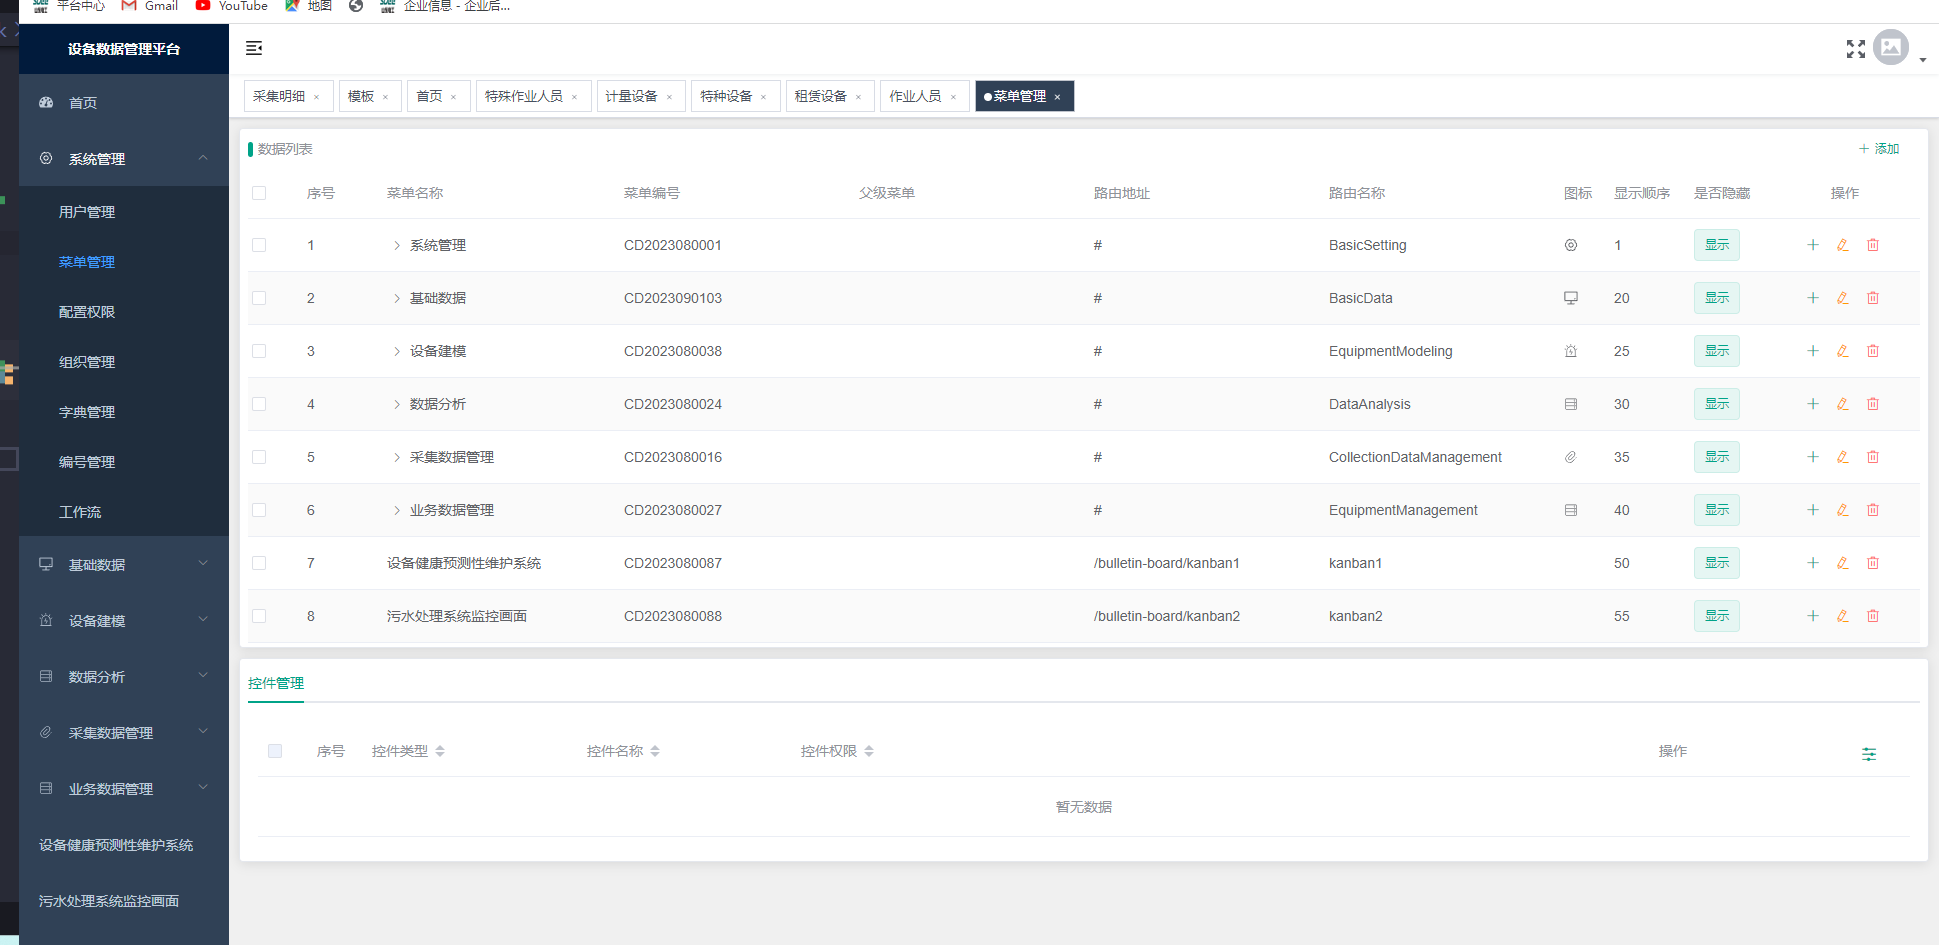Screen dimensions: 1939x945
Task: Edit the 业务数据管理 menu row
Action: tap(1843, 510)
